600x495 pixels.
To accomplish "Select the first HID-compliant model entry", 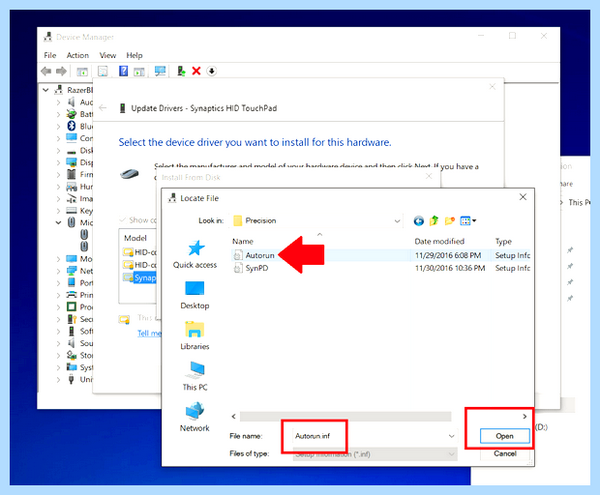I will (x=139, y=252).
